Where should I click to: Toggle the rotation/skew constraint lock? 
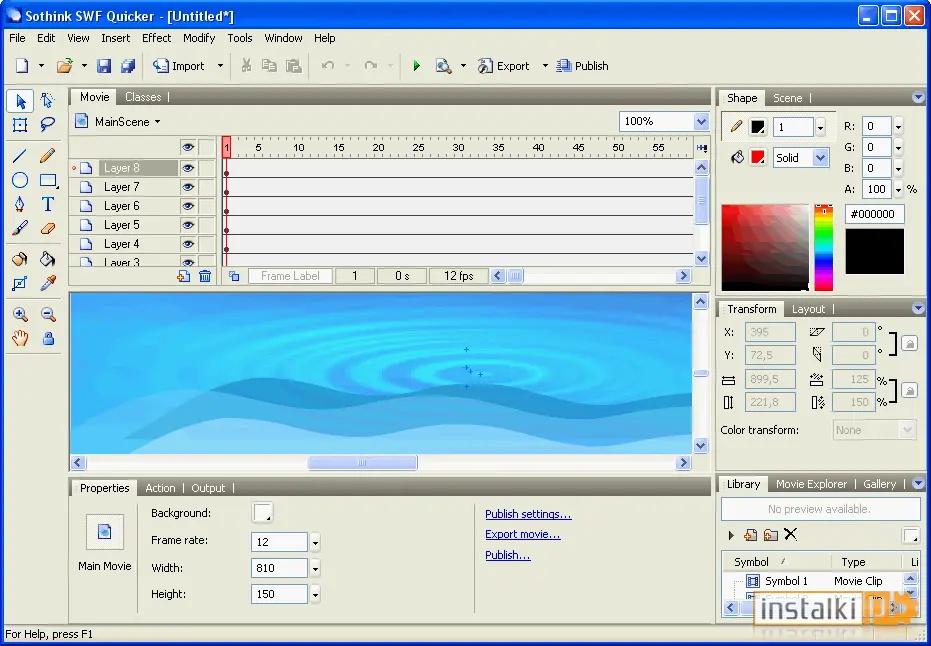tap(909, 343)
